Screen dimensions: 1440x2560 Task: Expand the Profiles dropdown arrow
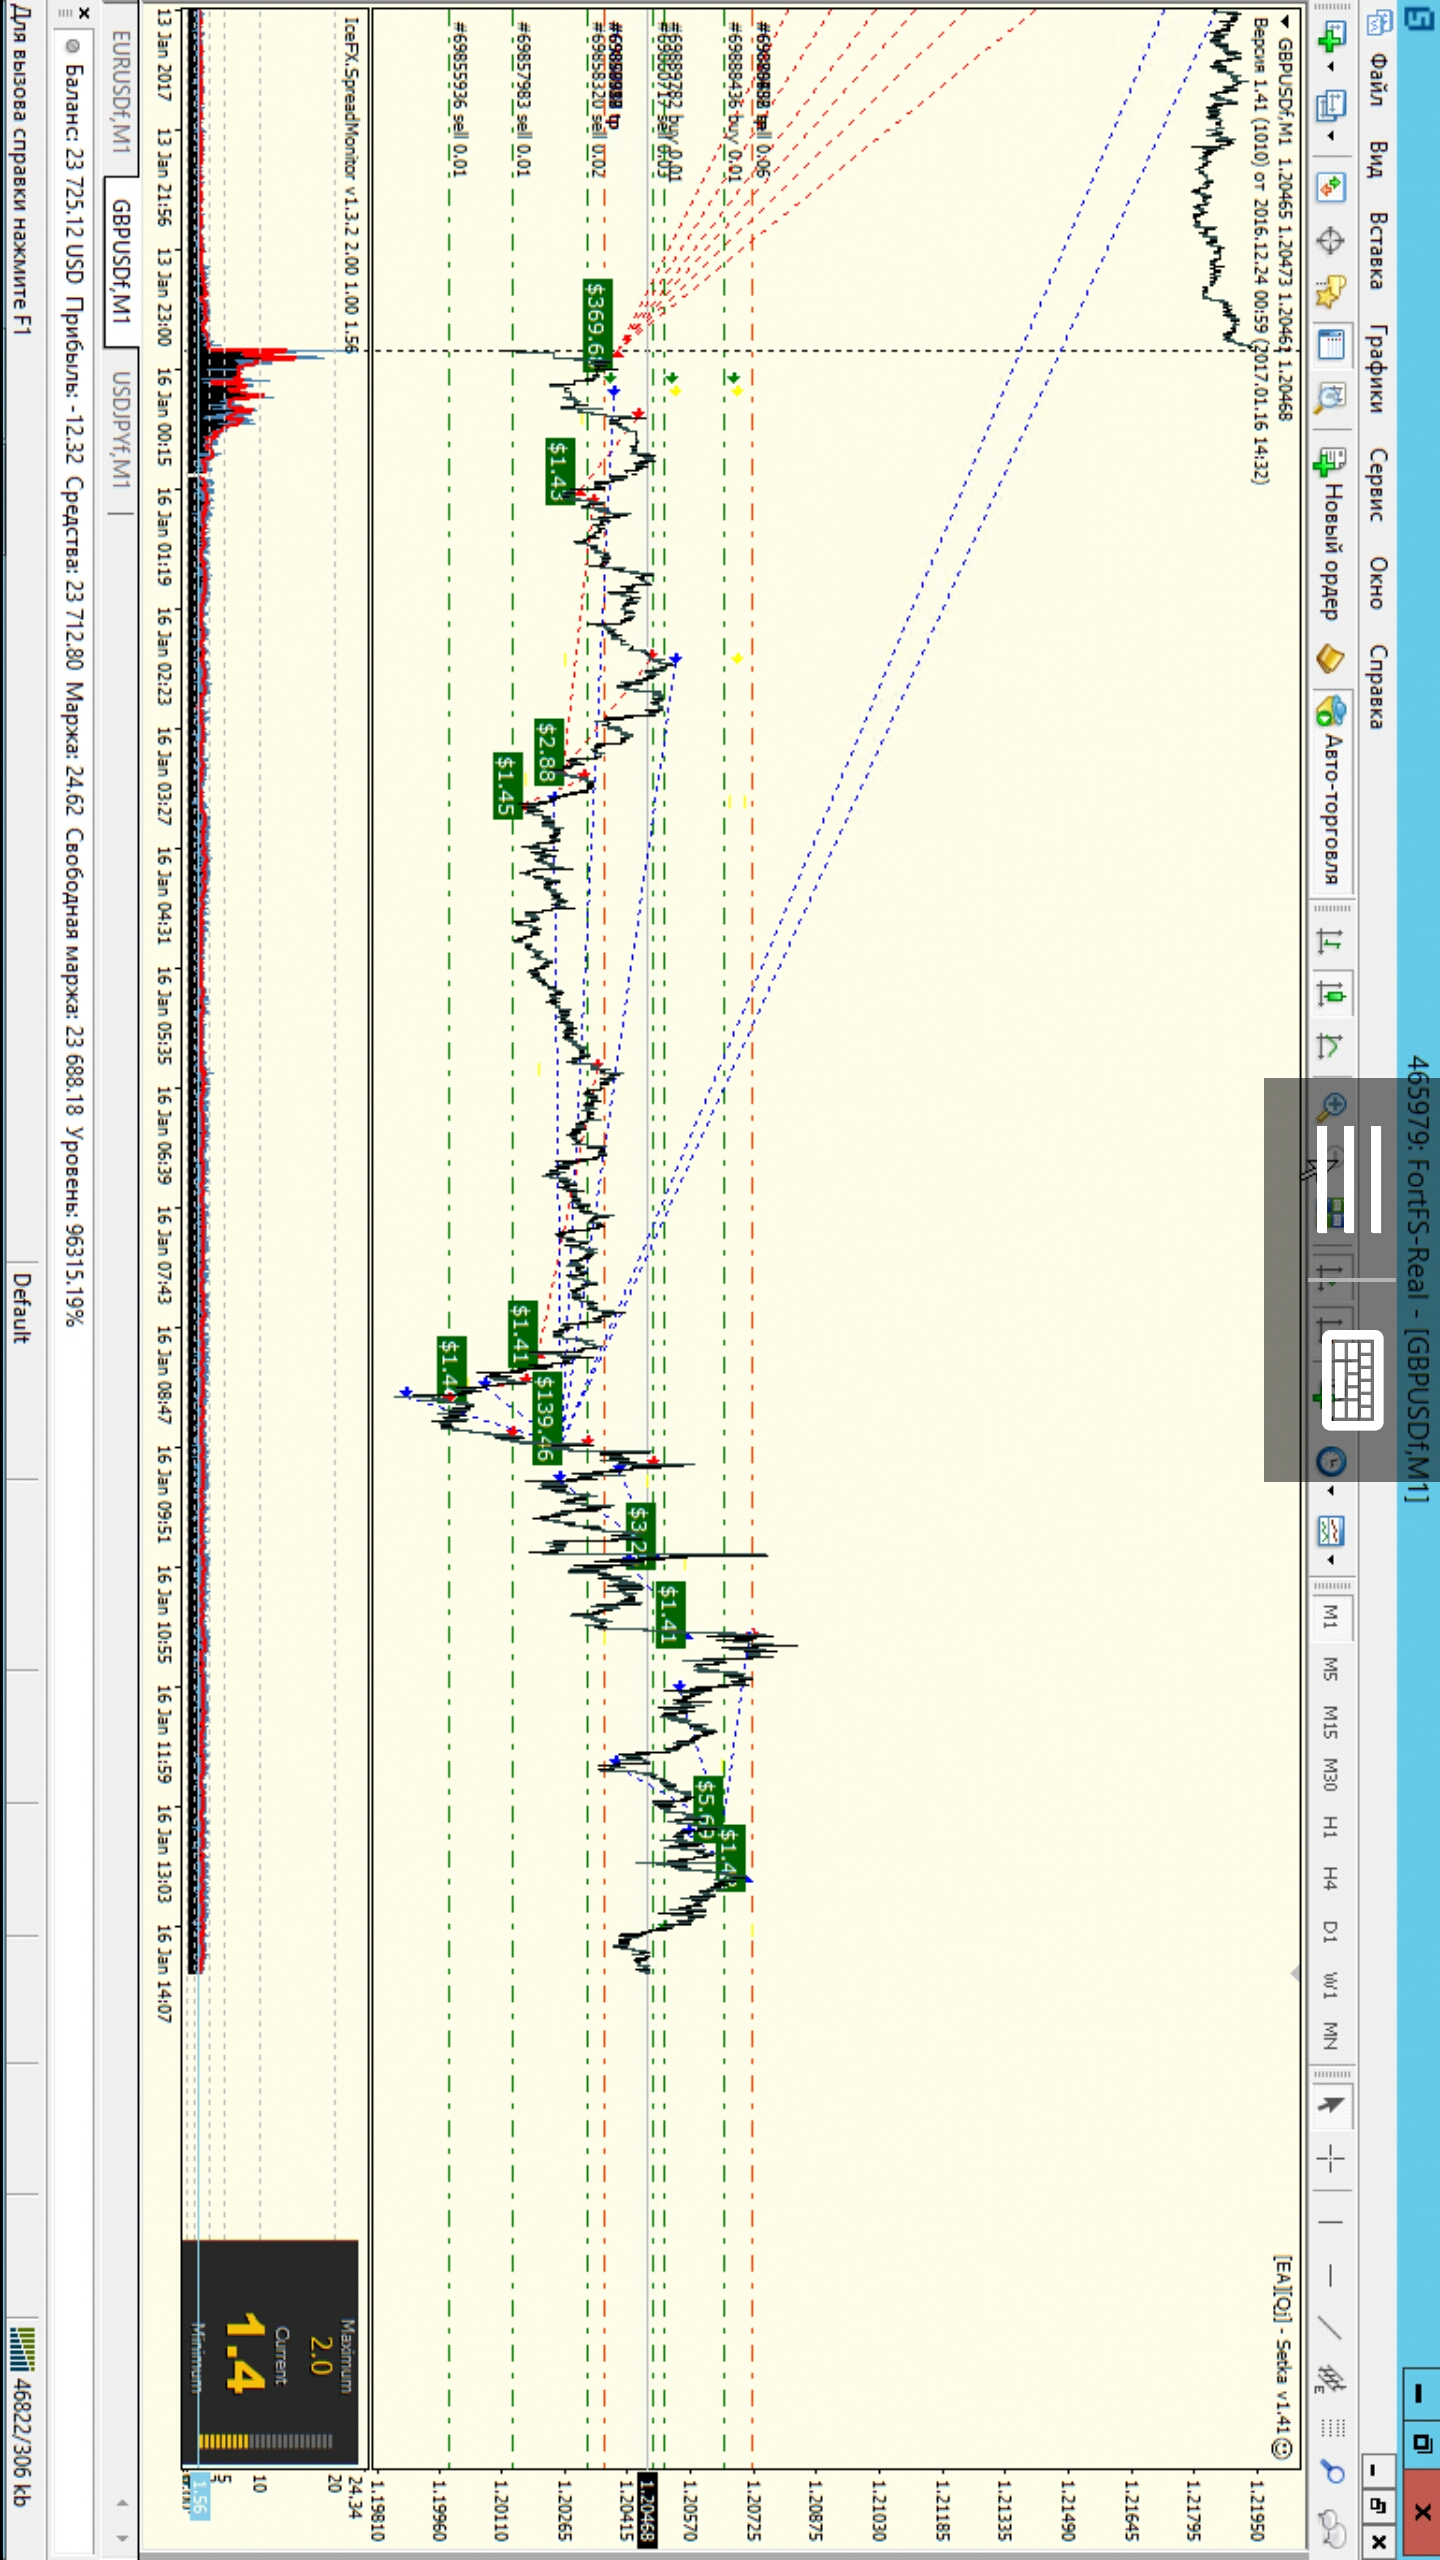[1331, 135]
